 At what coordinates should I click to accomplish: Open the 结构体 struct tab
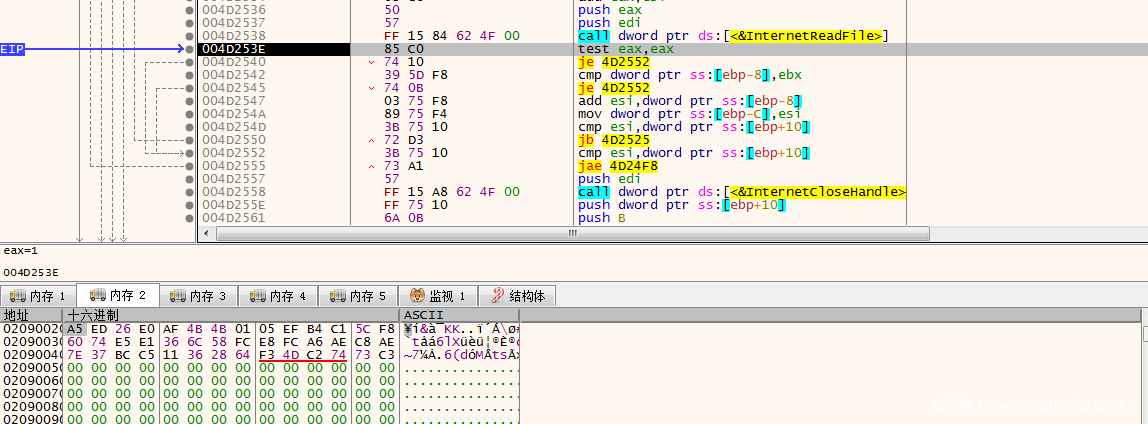518,296
